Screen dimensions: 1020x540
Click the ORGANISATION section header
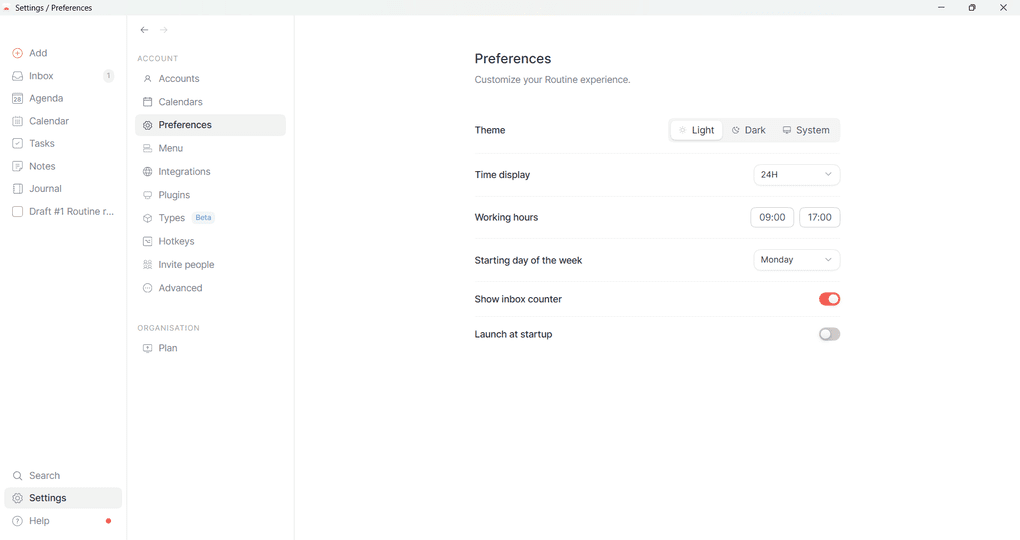coord(168,328)
